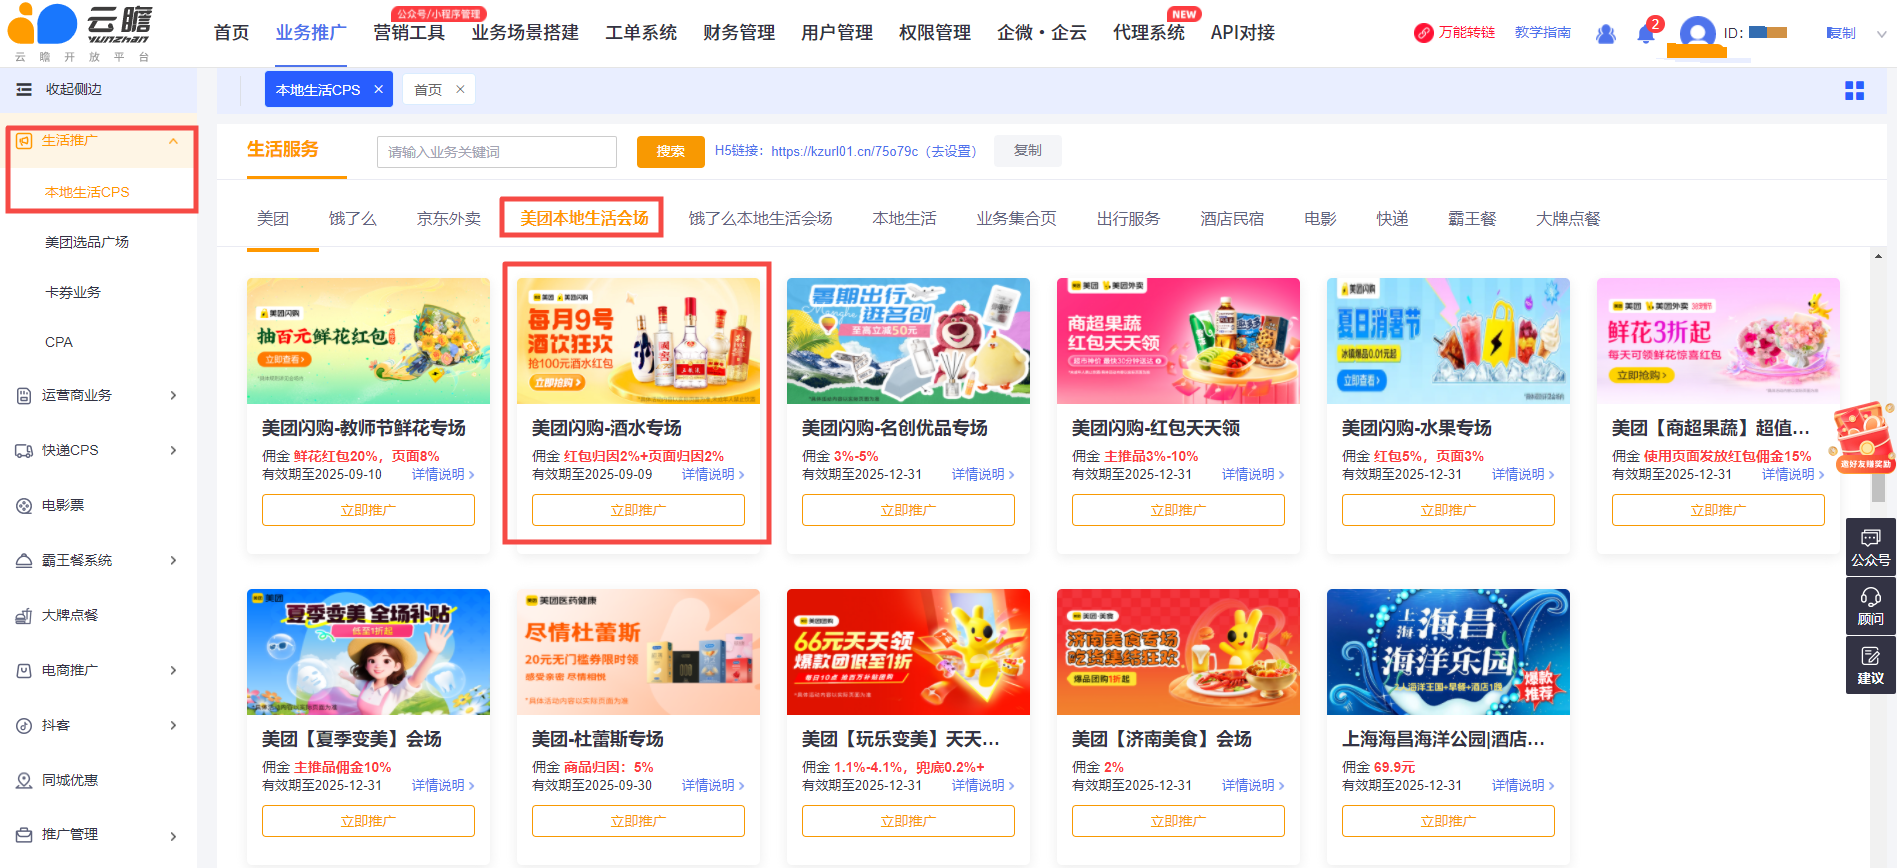The width and height of the screenshot is (1897, 868).
Task: Click the 电影票 sidebar icon
Action: coord(24,505)
